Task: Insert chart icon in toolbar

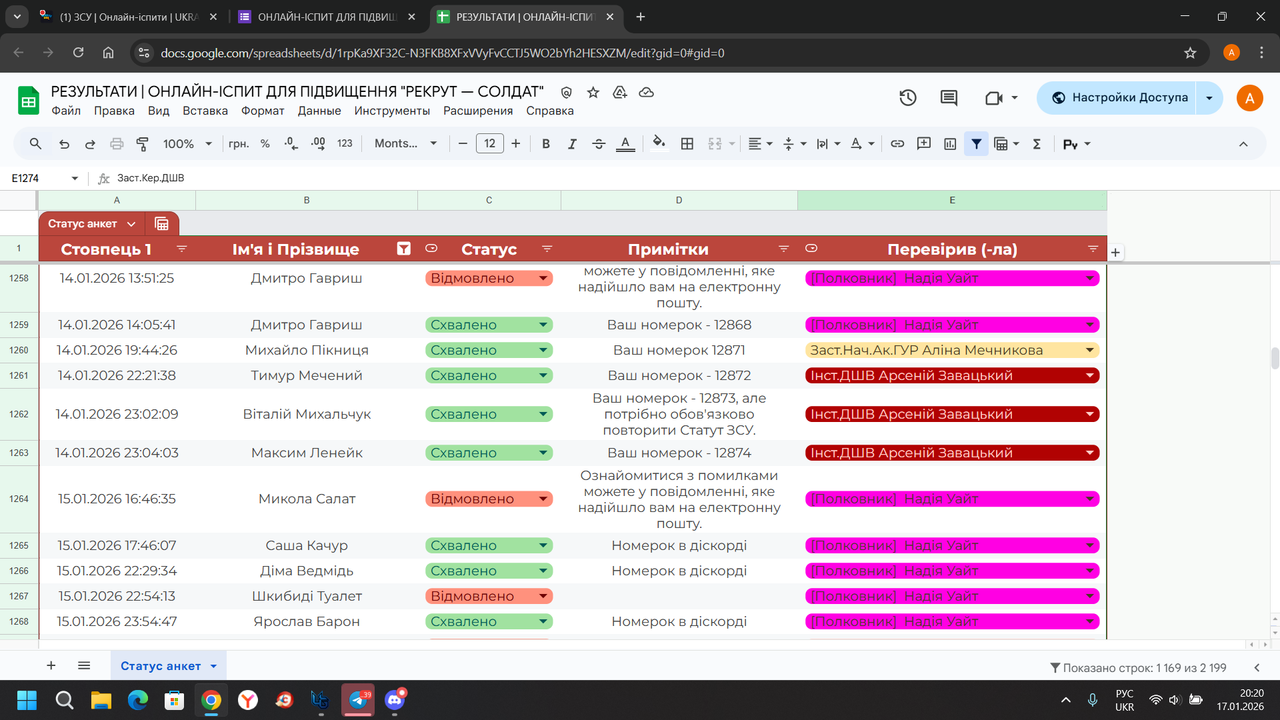Action: tap(950, 144)
